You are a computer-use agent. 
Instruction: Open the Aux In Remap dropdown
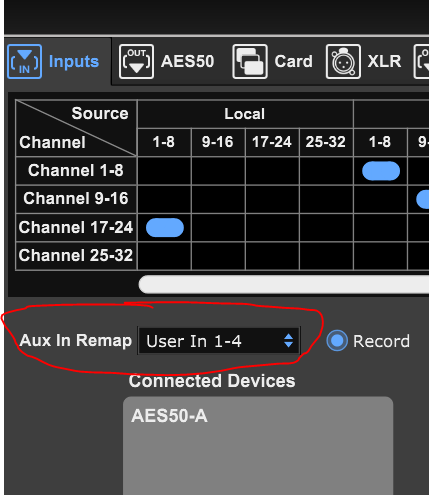[219, 341]
